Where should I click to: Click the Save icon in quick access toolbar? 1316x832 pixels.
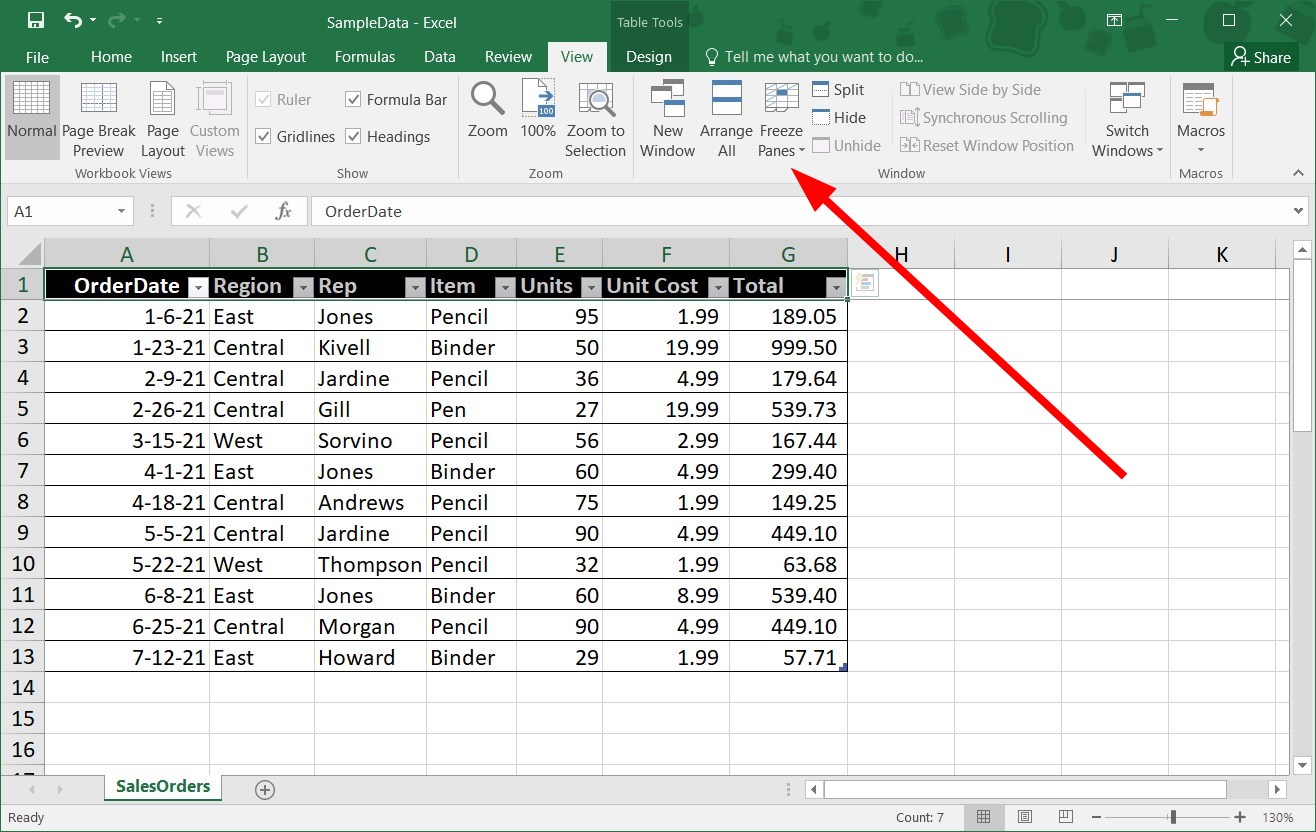36,21
